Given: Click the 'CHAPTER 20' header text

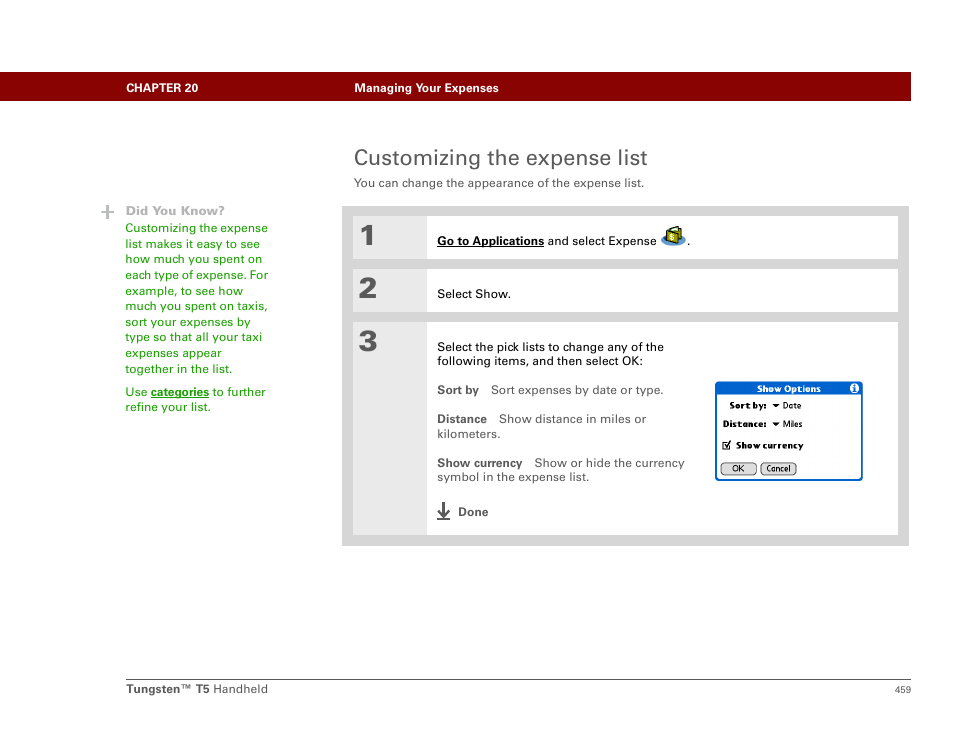Looking at the screenshot, I should 162,88.
